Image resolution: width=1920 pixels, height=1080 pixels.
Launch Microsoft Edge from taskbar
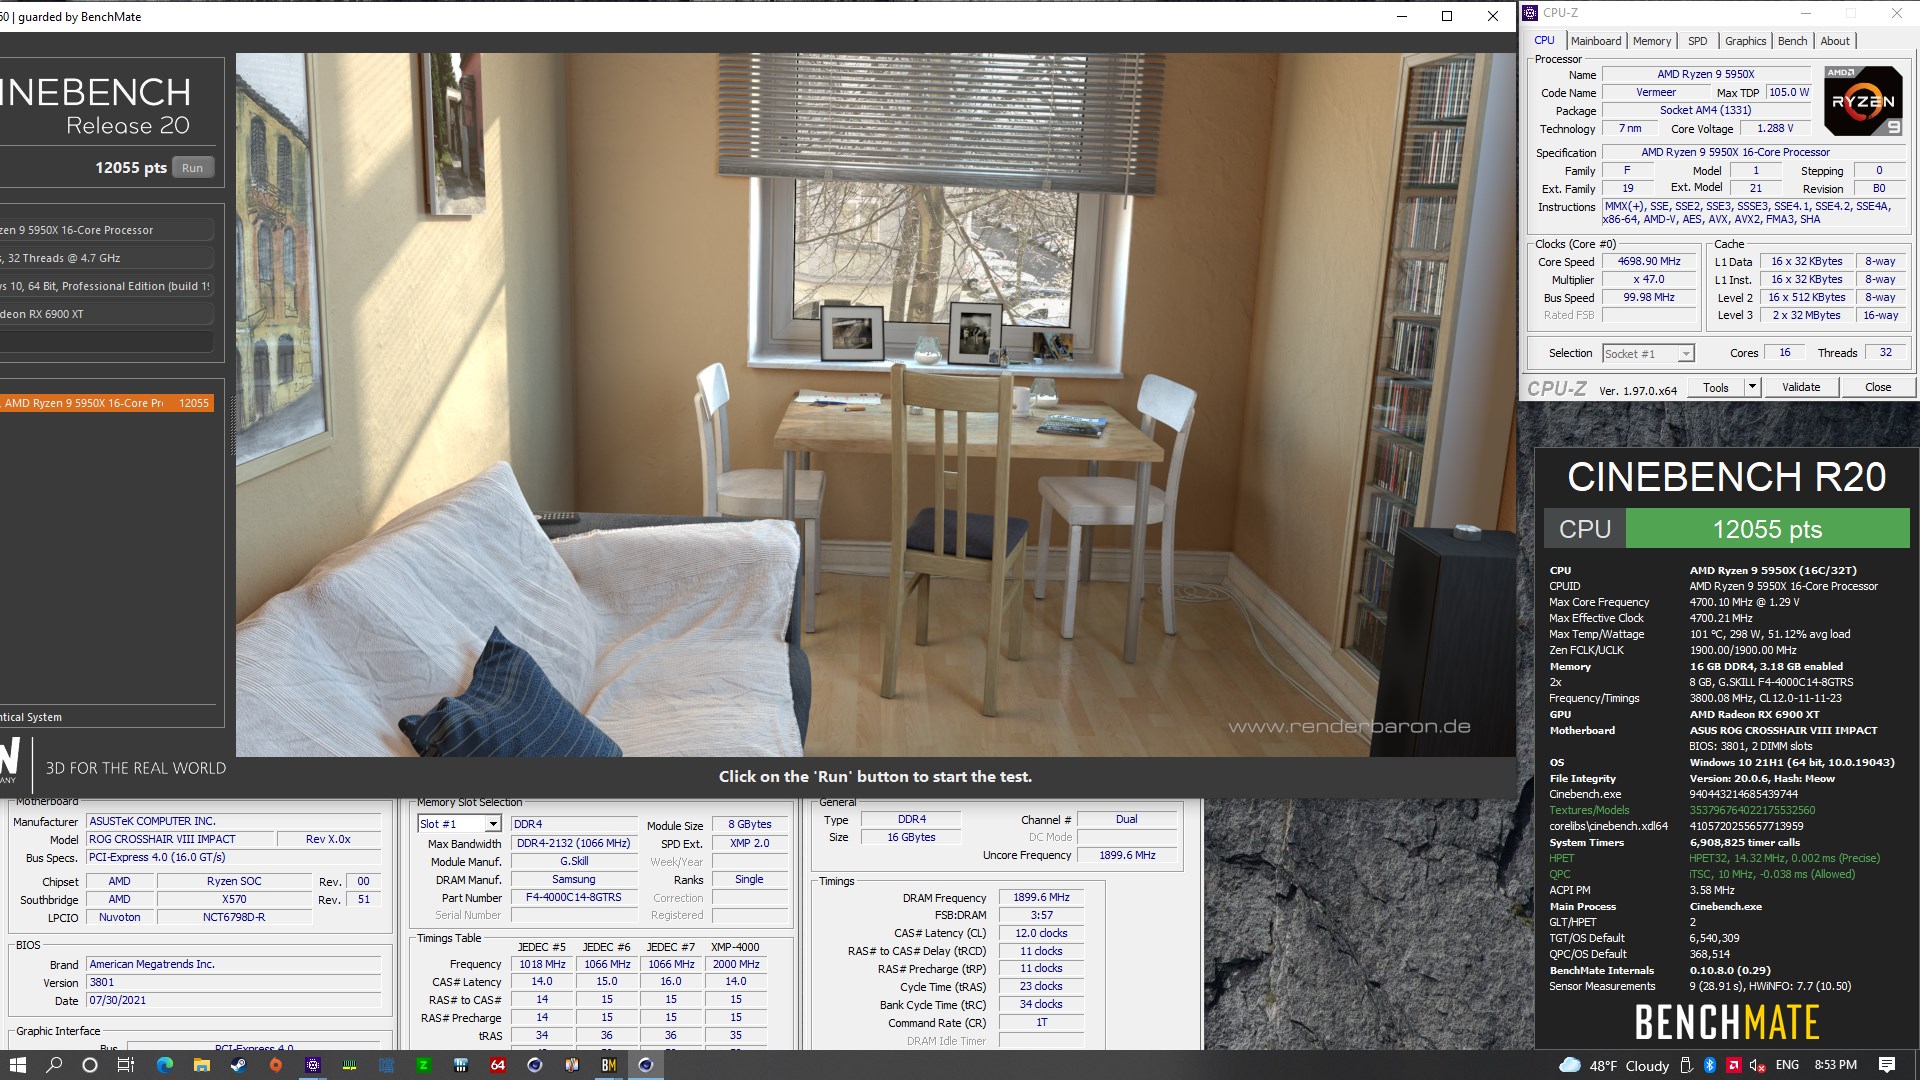coord(165,1065)
